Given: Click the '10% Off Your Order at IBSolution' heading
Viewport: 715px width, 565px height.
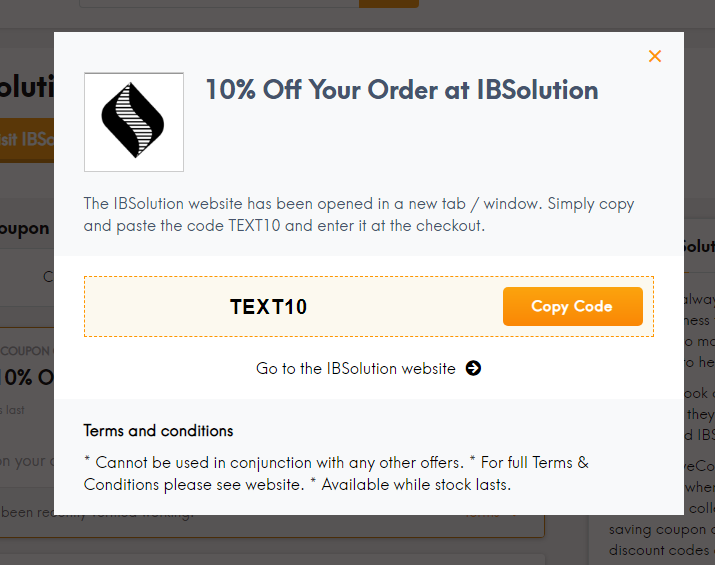Looking at the screenshot, I should (x=402, y=89).
